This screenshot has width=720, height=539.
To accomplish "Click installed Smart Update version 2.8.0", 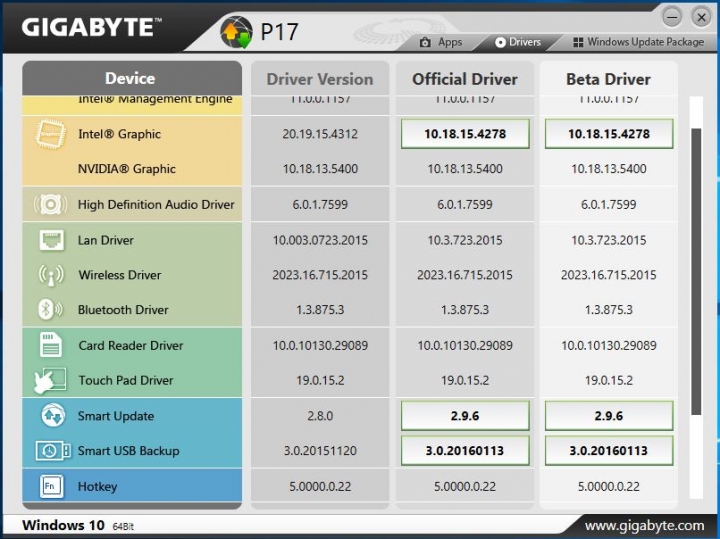I will [x=320, y=416].
